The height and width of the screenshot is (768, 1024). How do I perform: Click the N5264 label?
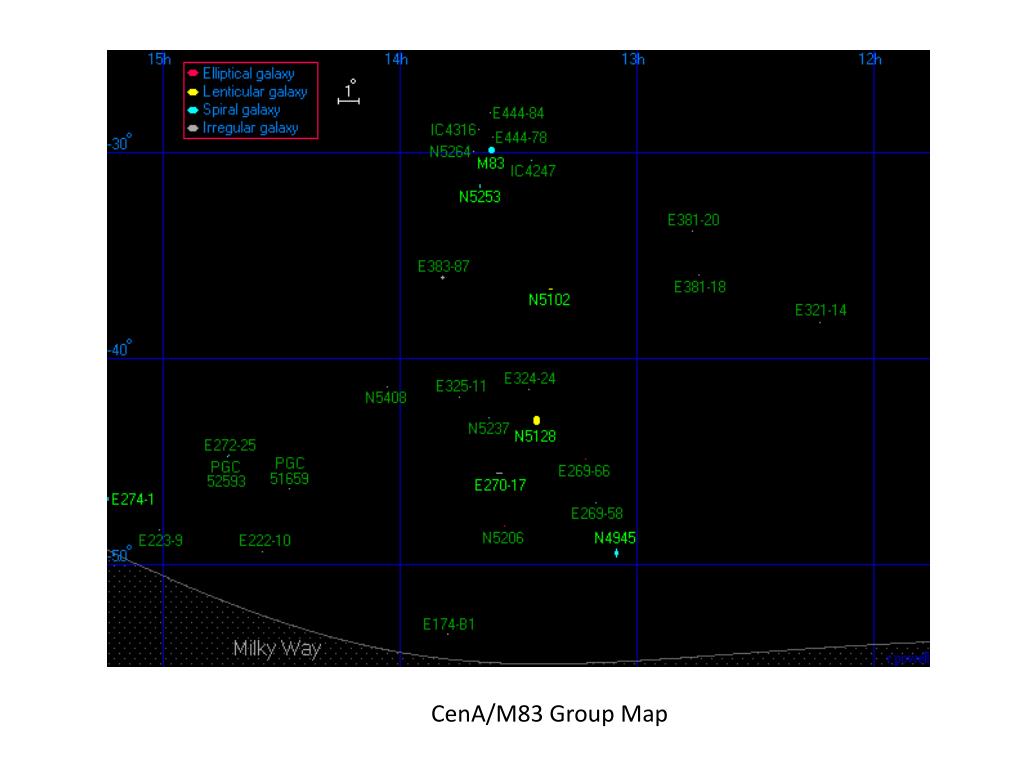[450, 152]
